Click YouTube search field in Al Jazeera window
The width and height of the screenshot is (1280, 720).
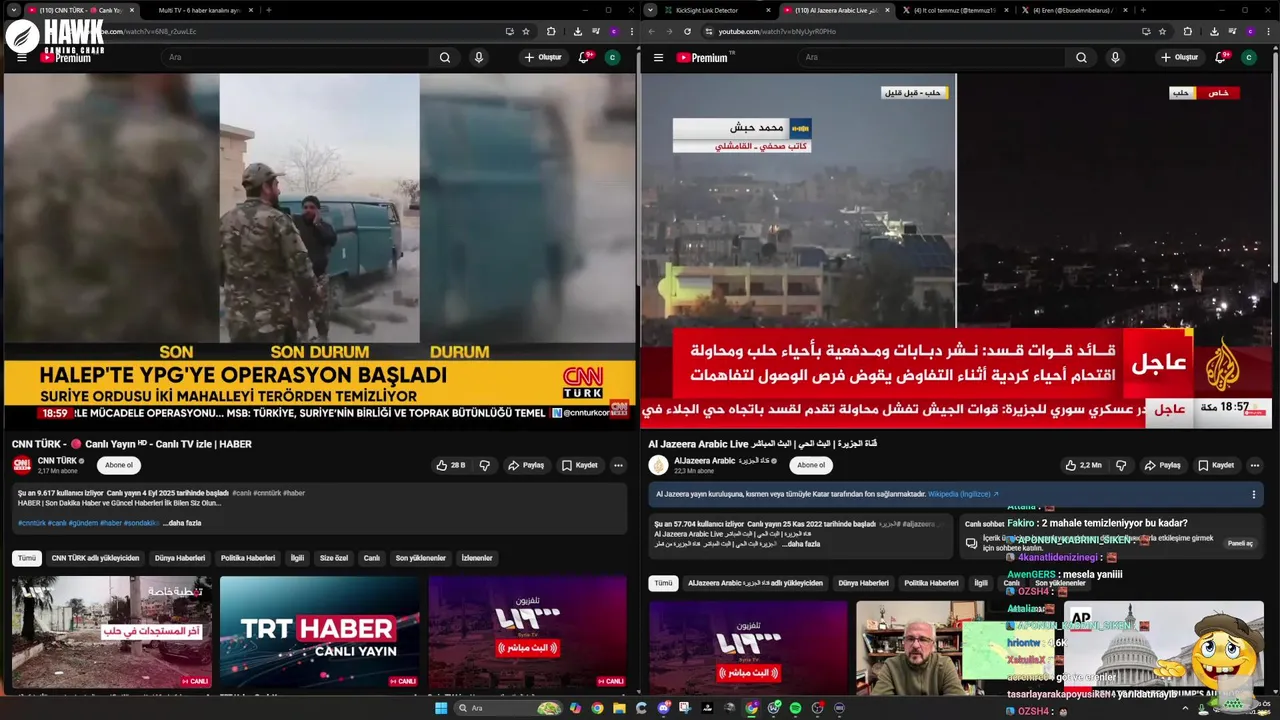(x=931, y=57)
